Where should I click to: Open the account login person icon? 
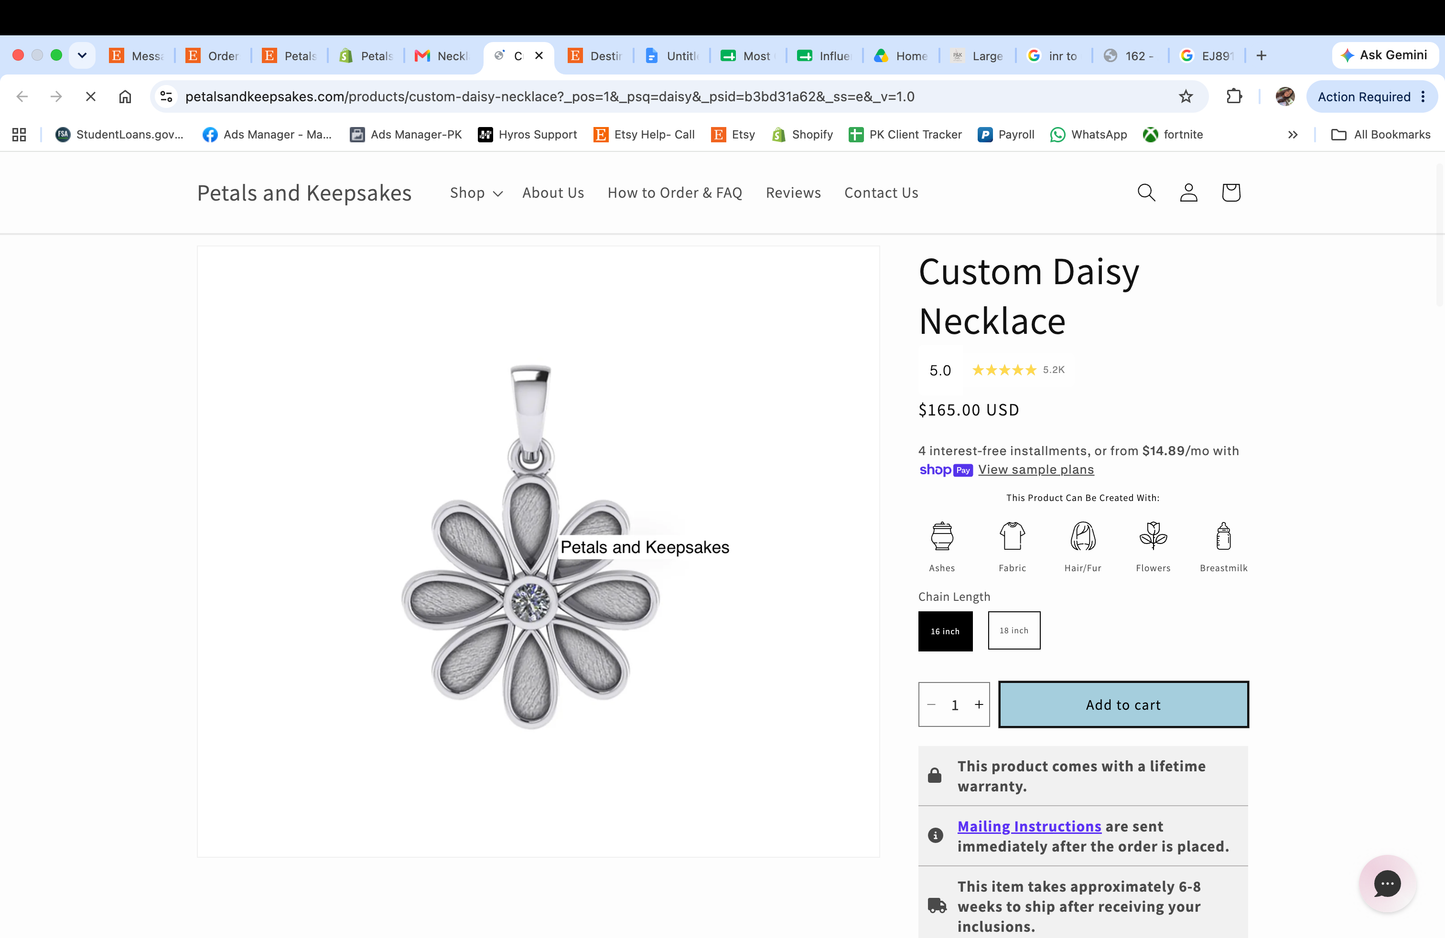coord(1188,192)
